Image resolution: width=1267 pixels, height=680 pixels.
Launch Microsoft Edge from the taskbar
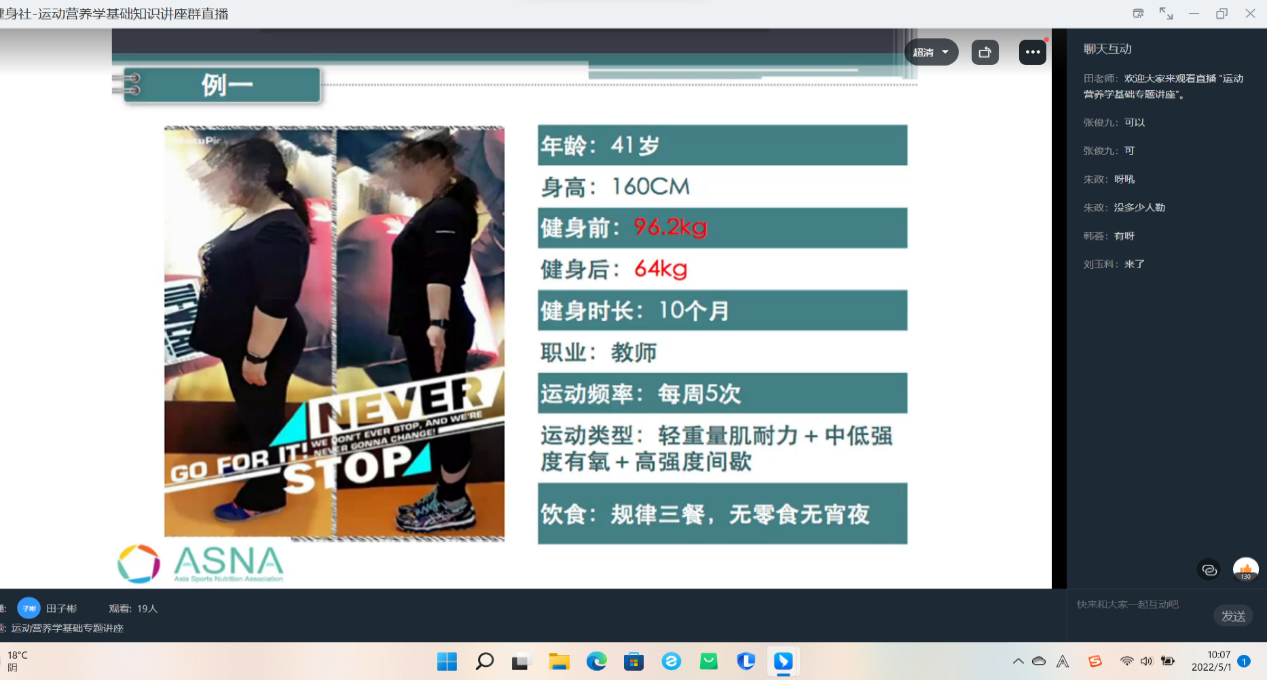(596, 661)
